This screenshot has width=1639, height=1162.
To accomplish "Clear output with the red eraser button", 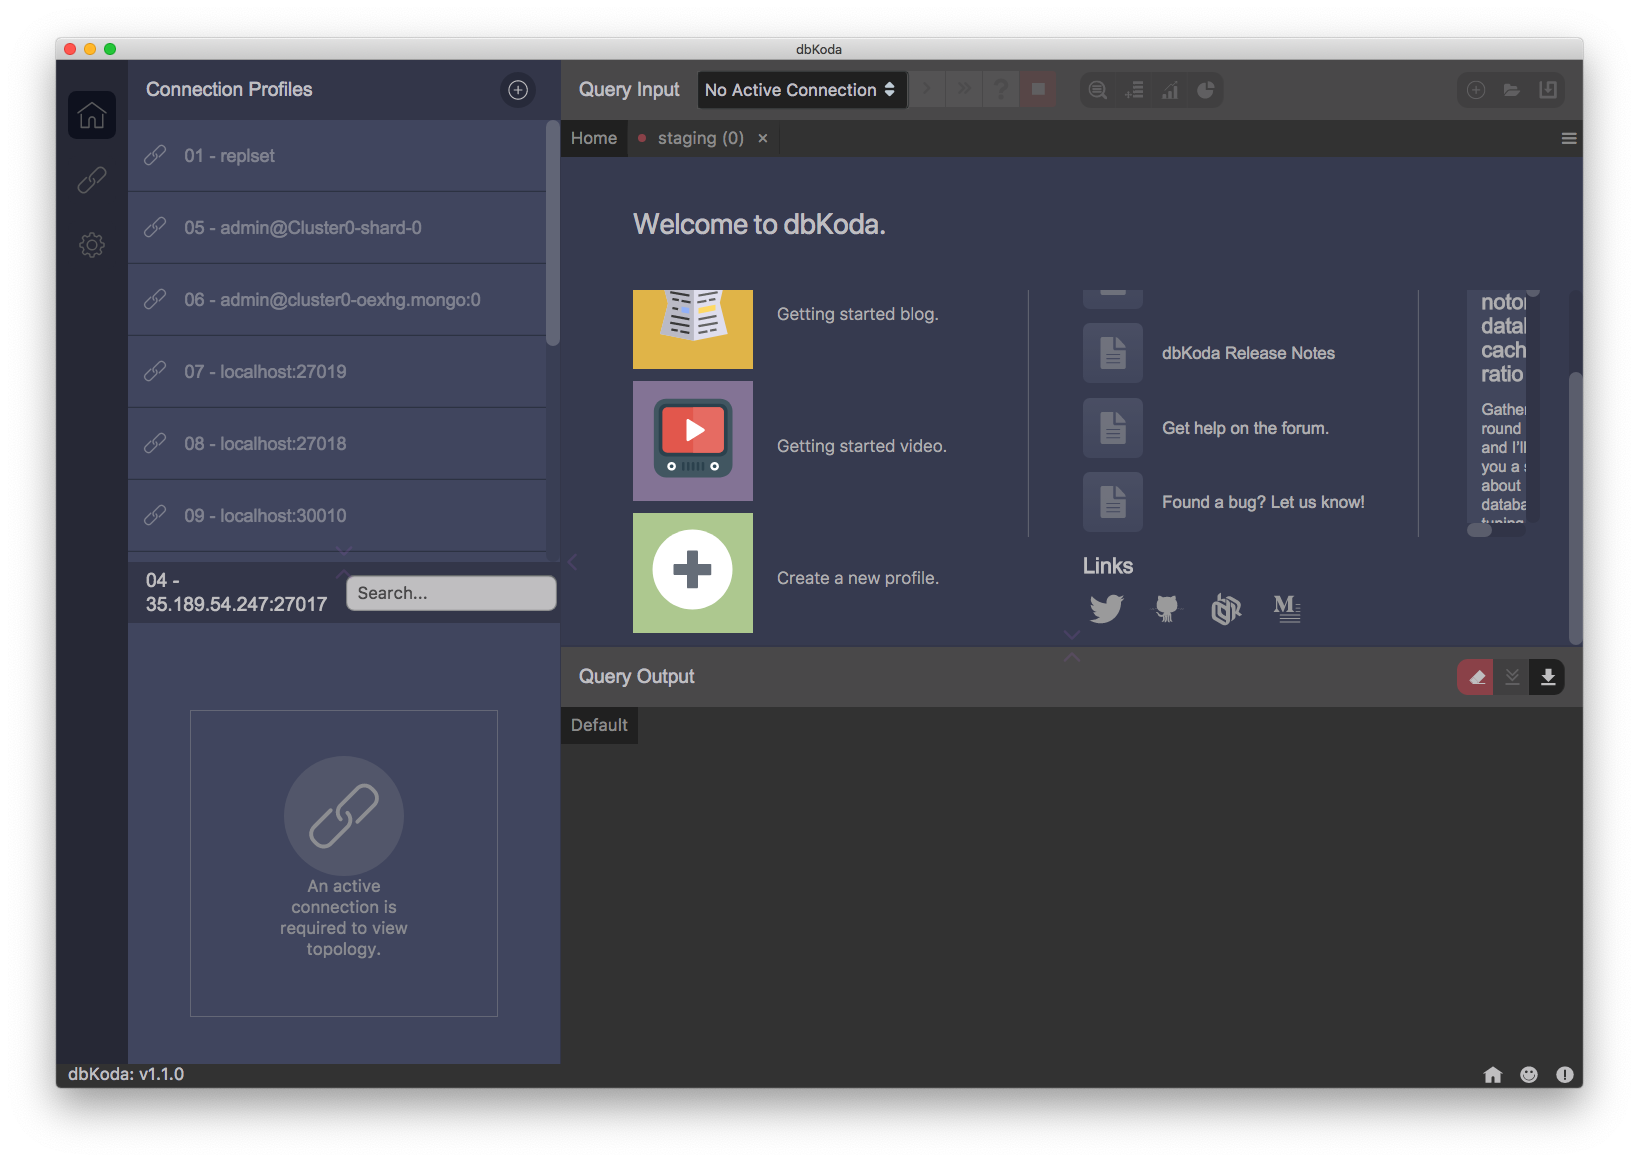I will [1475, 677].
